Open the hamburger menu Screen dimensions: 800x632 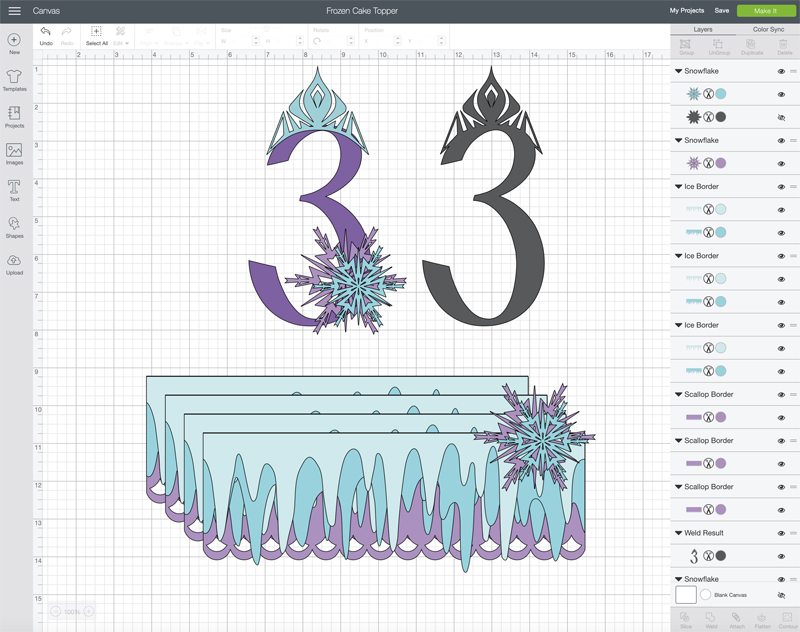pyautogui.click(x=16, y=10)
